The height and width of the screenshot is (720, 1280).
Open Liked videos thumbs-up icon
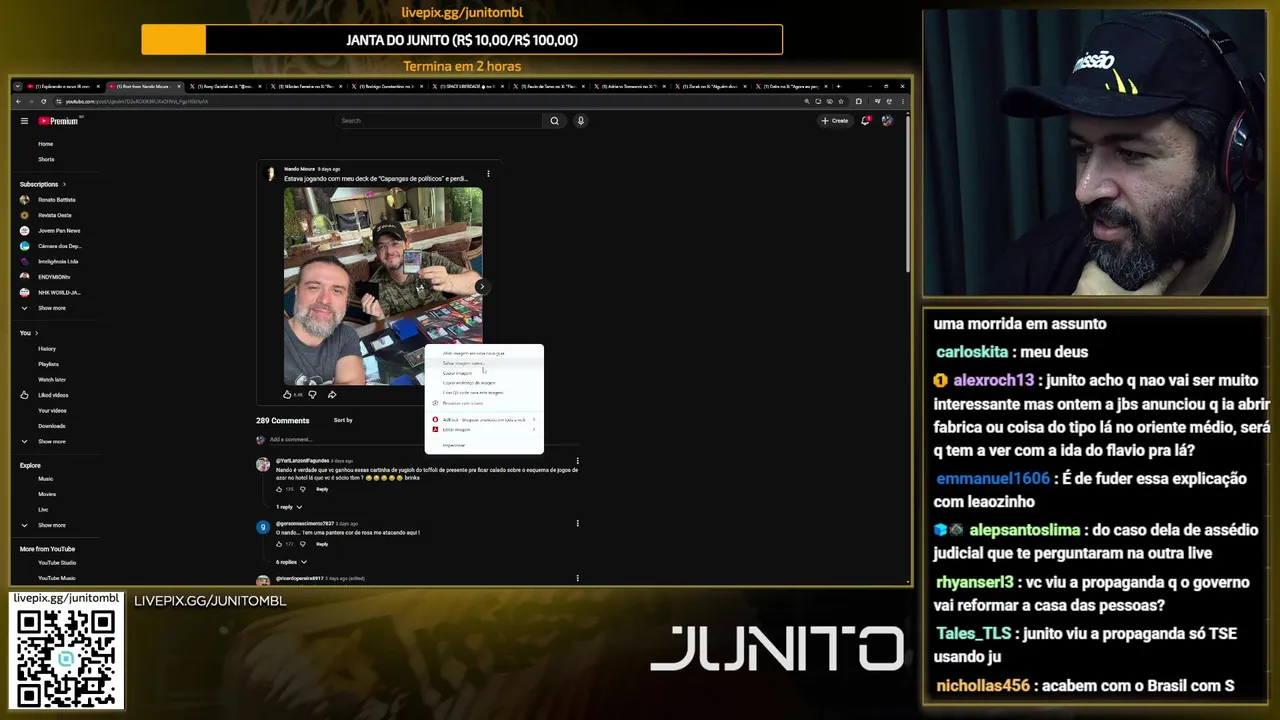tap(25, 395)
